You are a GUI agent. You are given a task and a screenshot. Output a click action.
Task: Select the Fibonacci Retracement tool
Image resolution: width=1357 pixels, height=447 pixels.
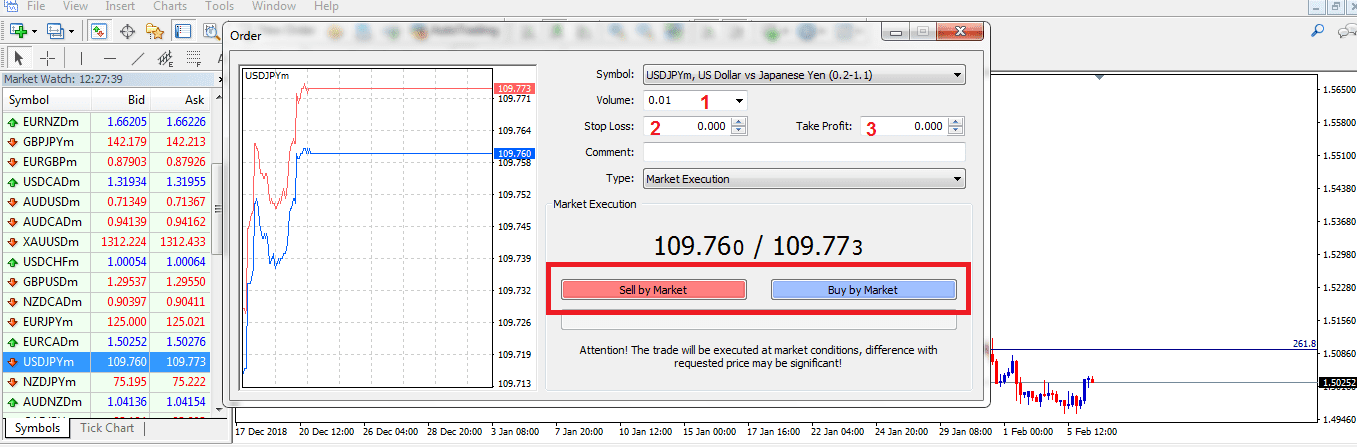[194, 57]
